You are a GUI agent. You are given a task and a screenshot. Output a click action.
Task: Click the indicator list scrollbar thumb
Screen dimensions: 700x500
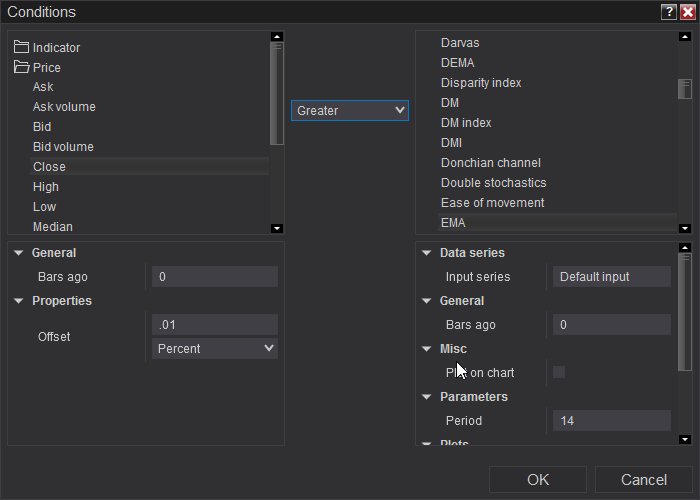pos(685,89)
